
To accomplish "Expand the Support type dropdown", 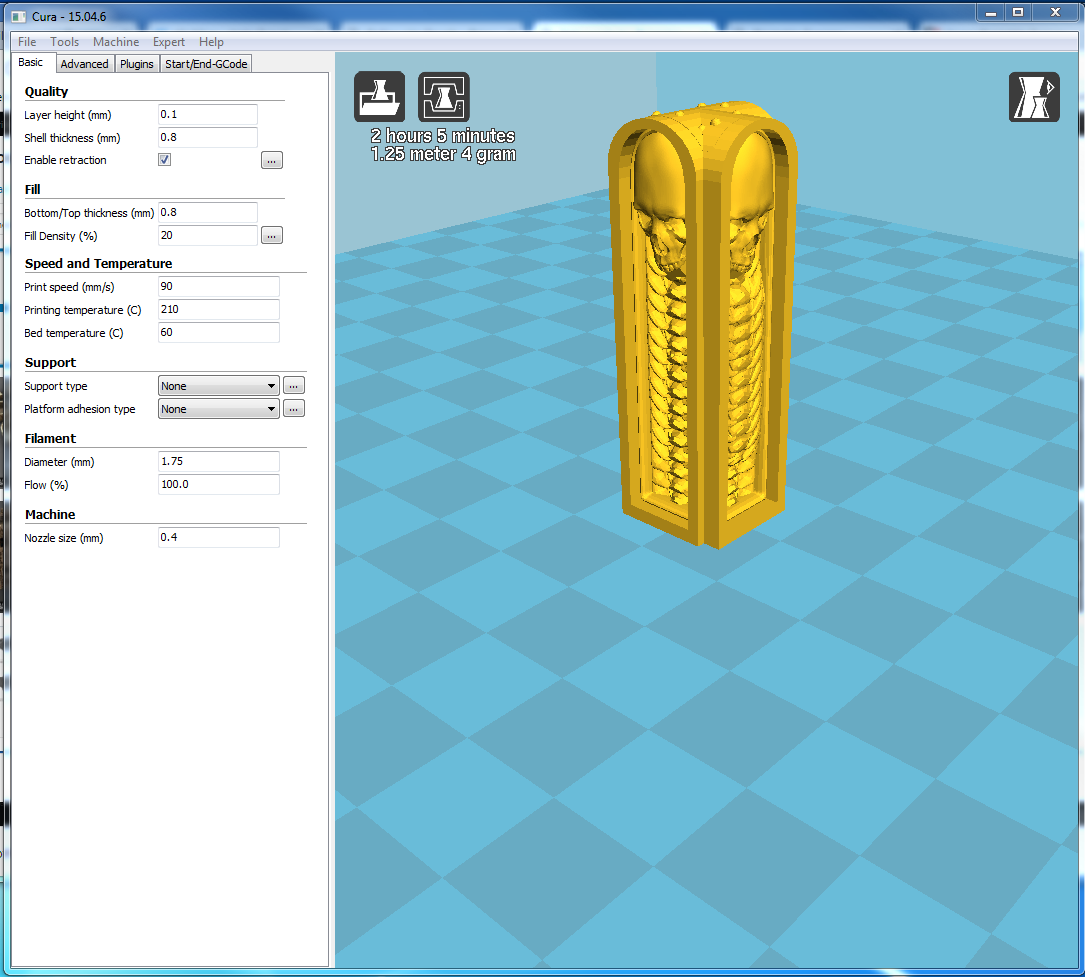I will pos(219,386).
